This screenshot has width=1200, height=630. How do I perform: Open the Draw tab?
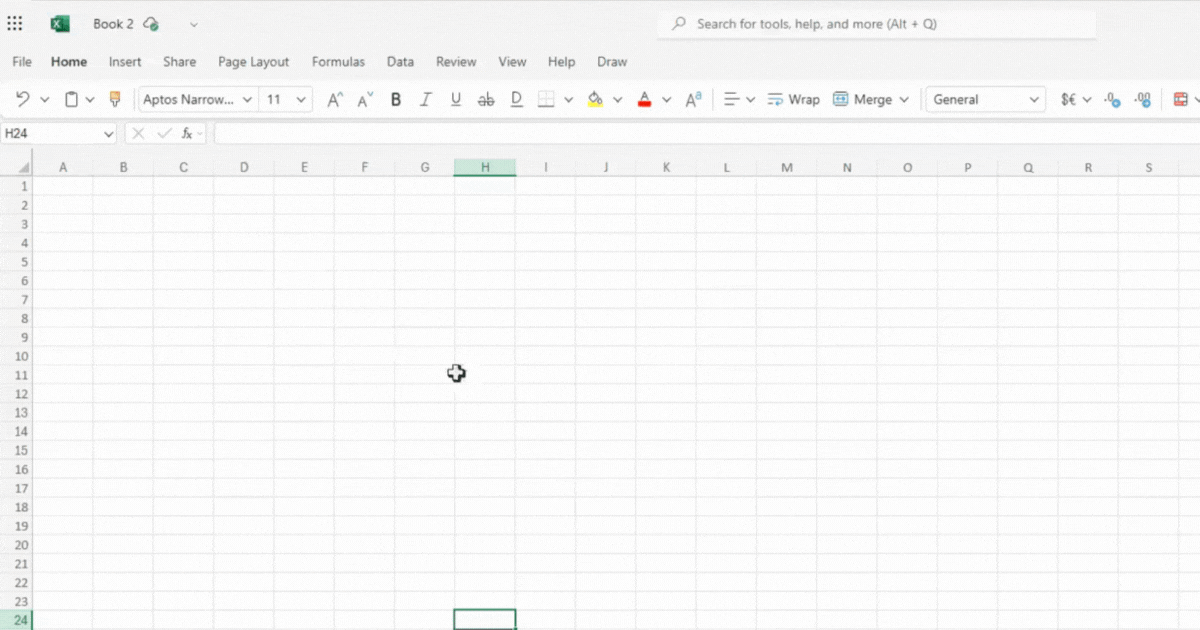tap(612, 62)
